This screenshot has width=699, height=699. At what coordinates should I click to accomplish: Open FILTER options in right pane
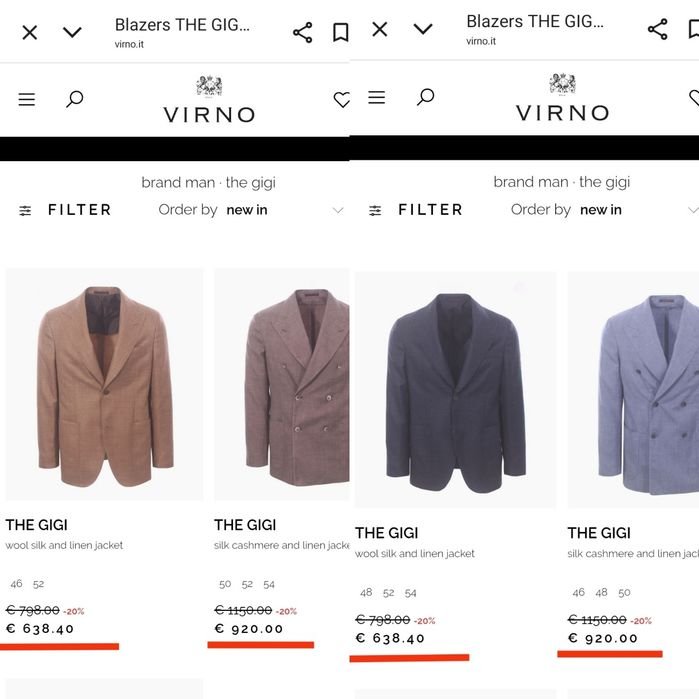pyautogui.click(x=416, y=210)
